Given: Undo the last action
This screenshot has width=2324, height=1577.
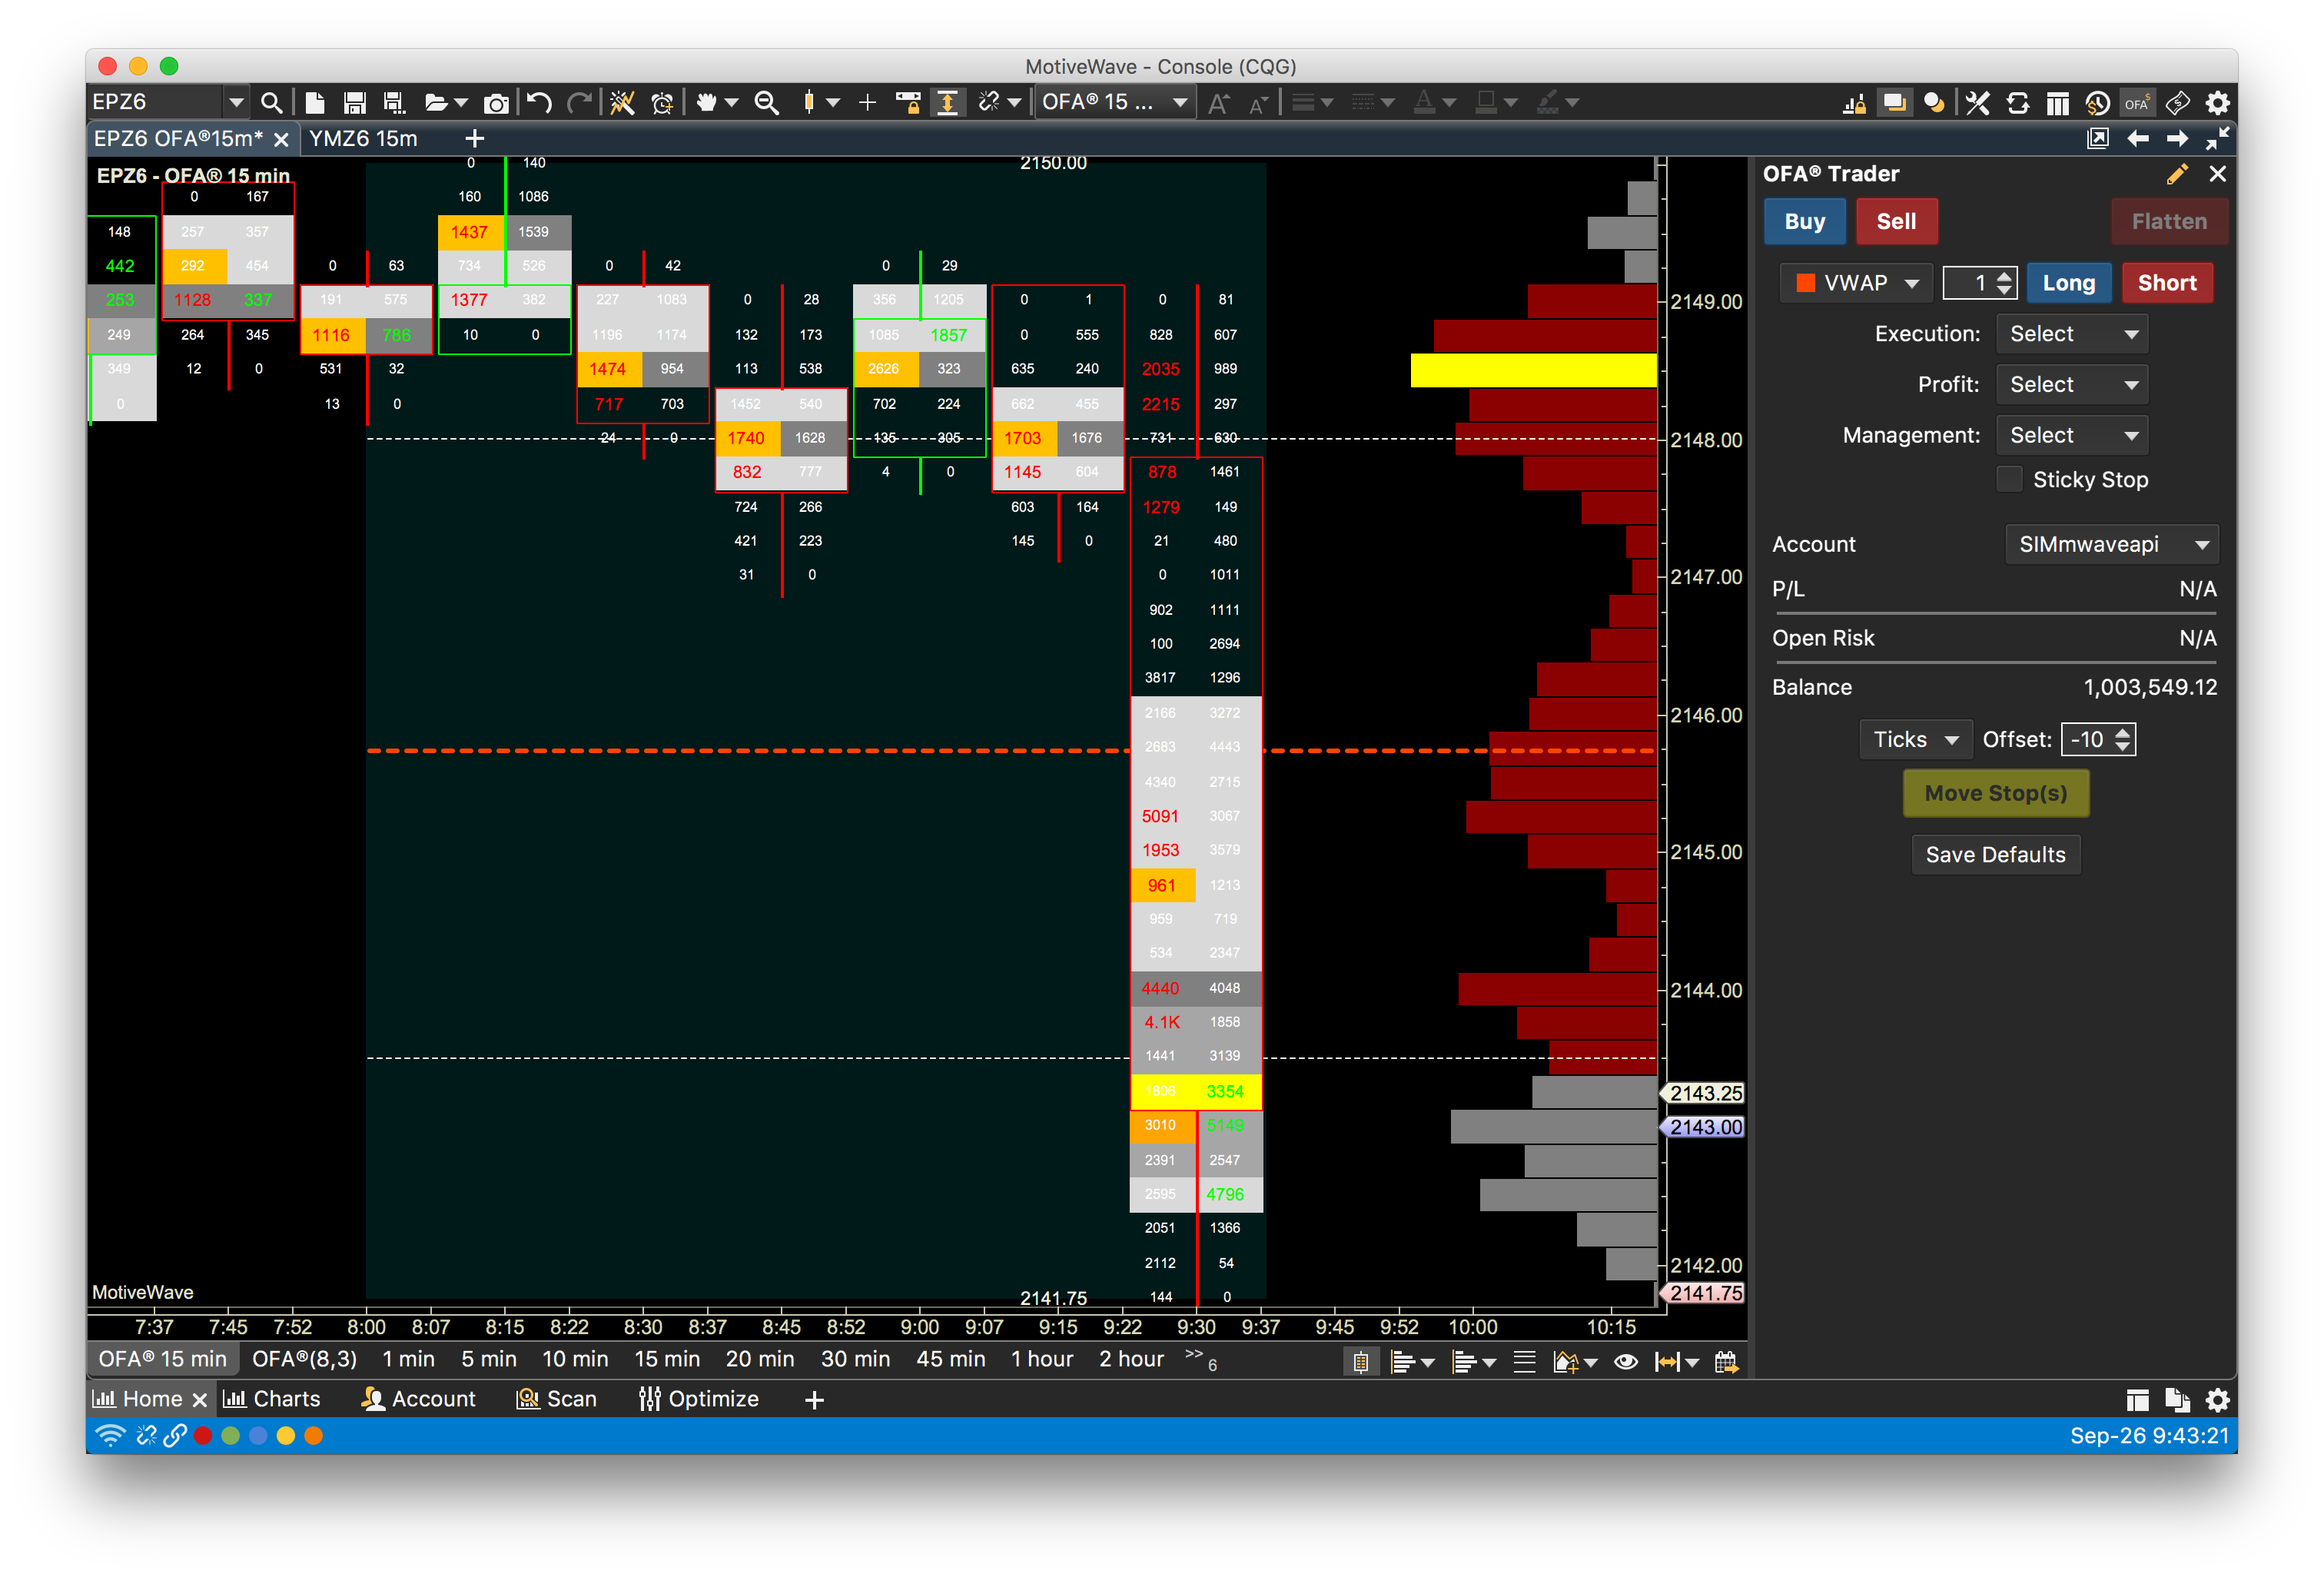Looking at the screenshot, I should coord(539,102).
